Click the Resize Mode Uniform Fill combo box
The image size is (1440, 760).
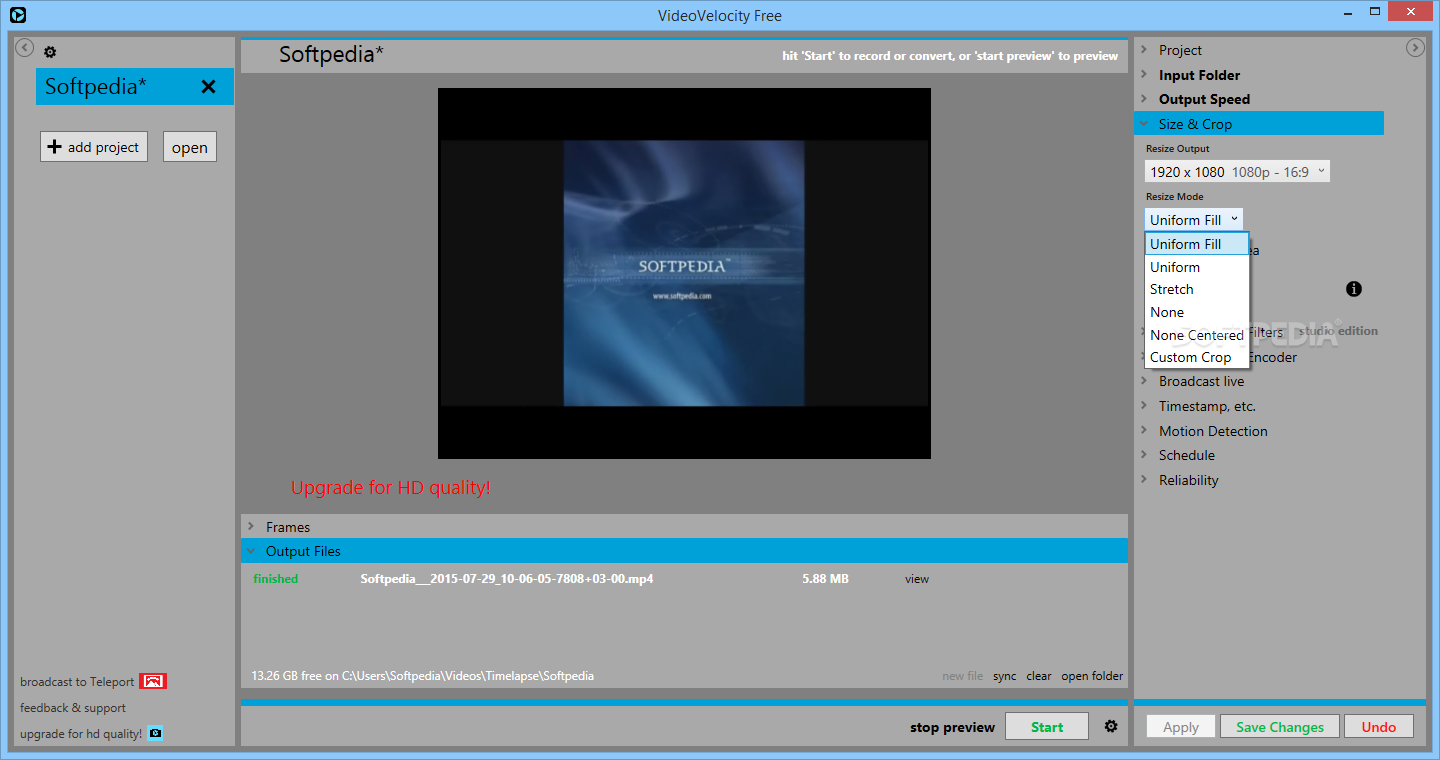pos(1194,220)
